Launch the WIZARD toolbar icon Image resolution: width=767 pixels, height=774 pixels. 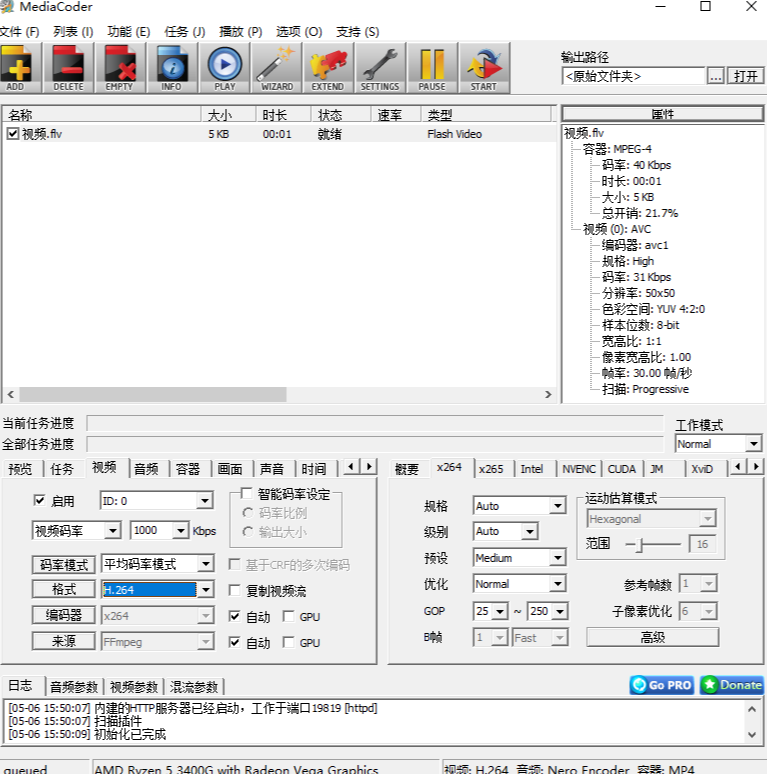click(x=276, y=68)
